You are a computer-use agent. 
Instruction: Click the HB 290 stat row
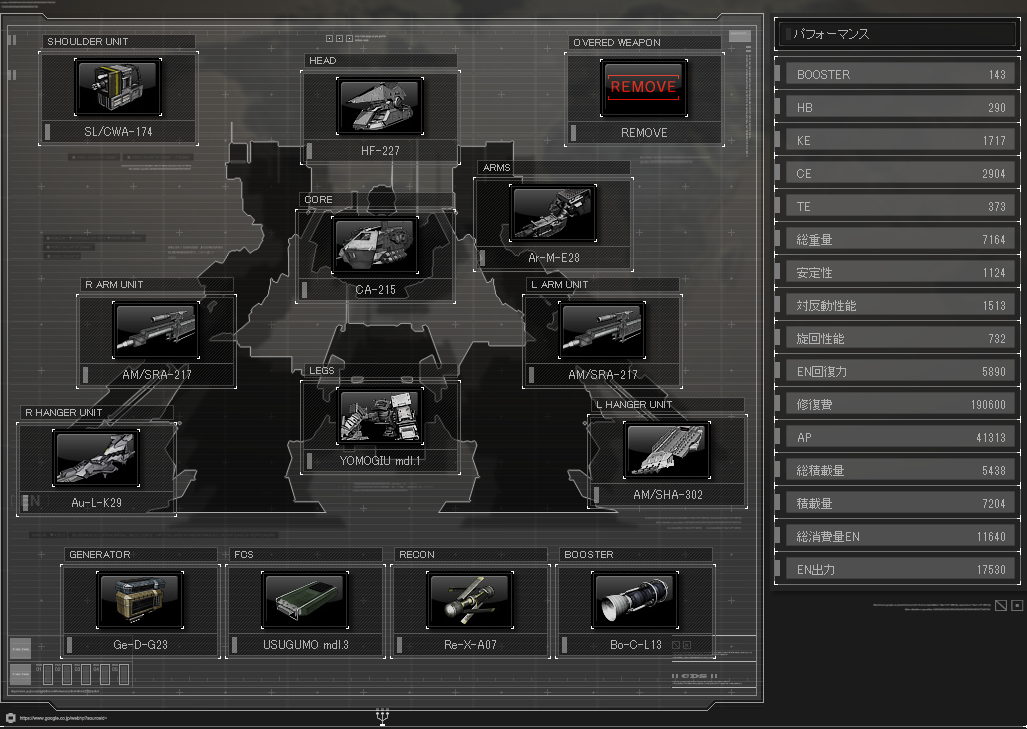pyautogui.click(x=897, y=107)
